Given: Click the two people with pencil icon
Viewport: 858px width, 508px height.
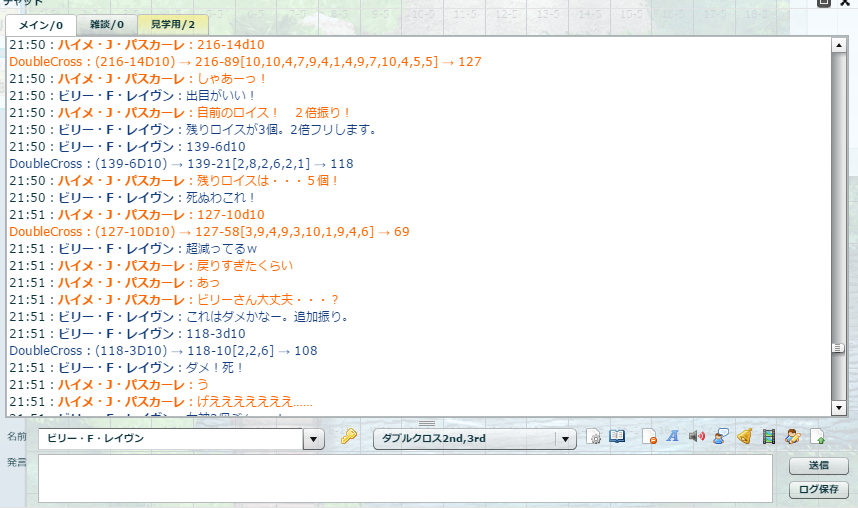Looking at the screenshot, I should 792,437.
